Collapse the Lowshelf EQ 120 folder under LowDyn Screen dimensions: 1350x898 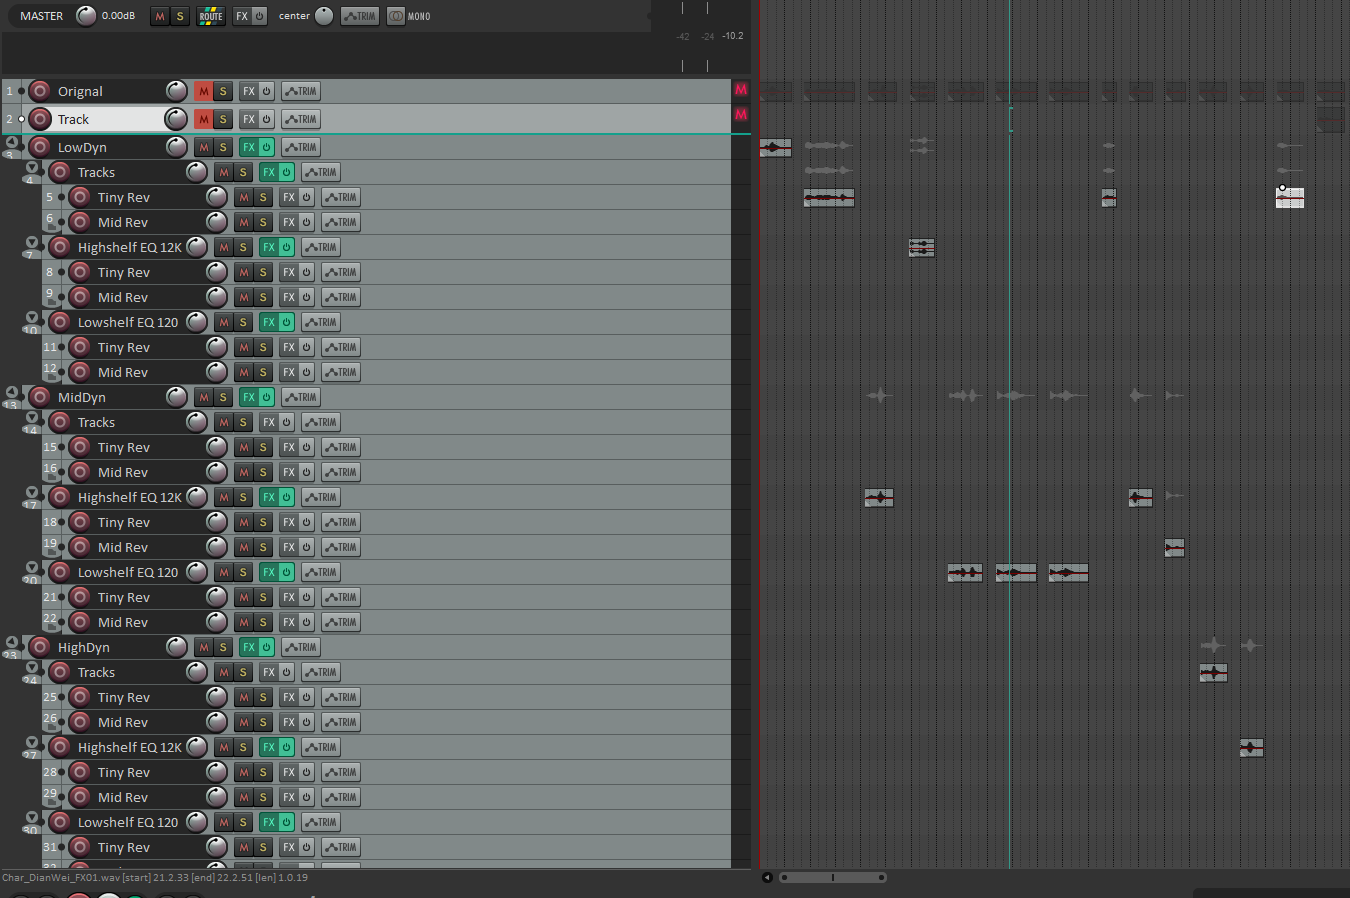click(32, 317)
